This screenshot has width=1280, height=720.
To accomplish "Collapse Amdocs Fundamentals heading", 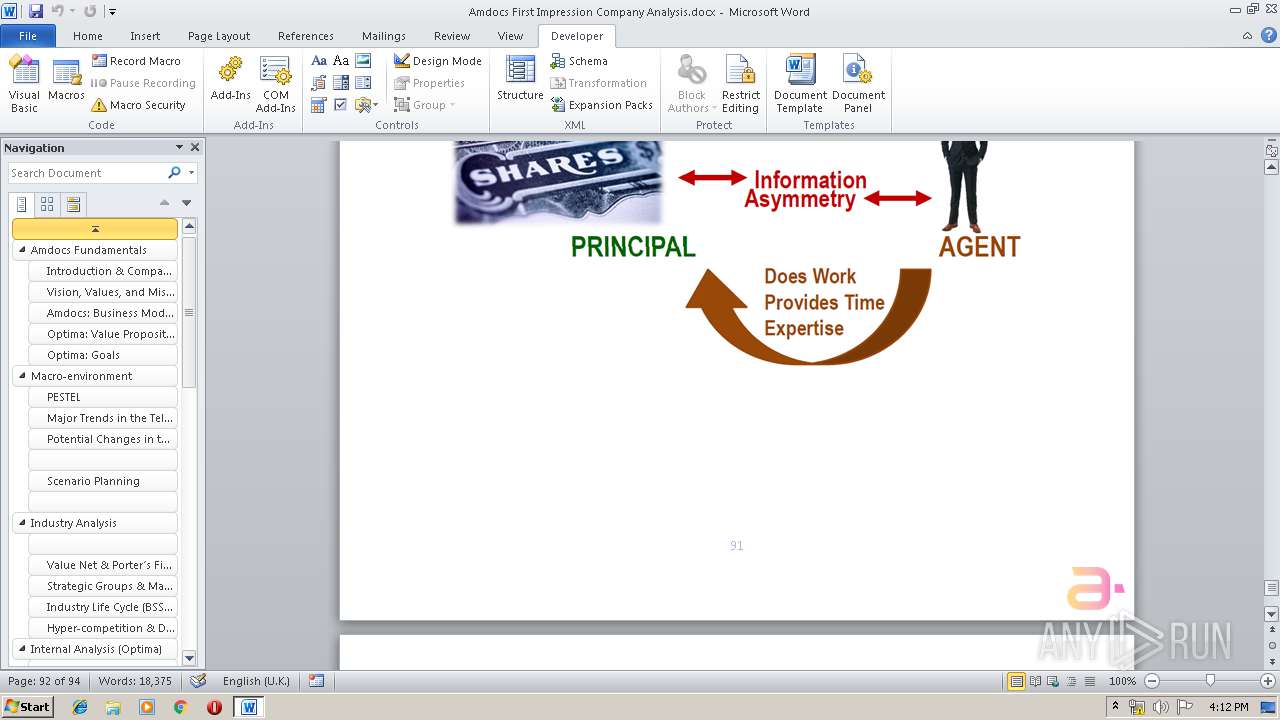I will tap(22, 250).
